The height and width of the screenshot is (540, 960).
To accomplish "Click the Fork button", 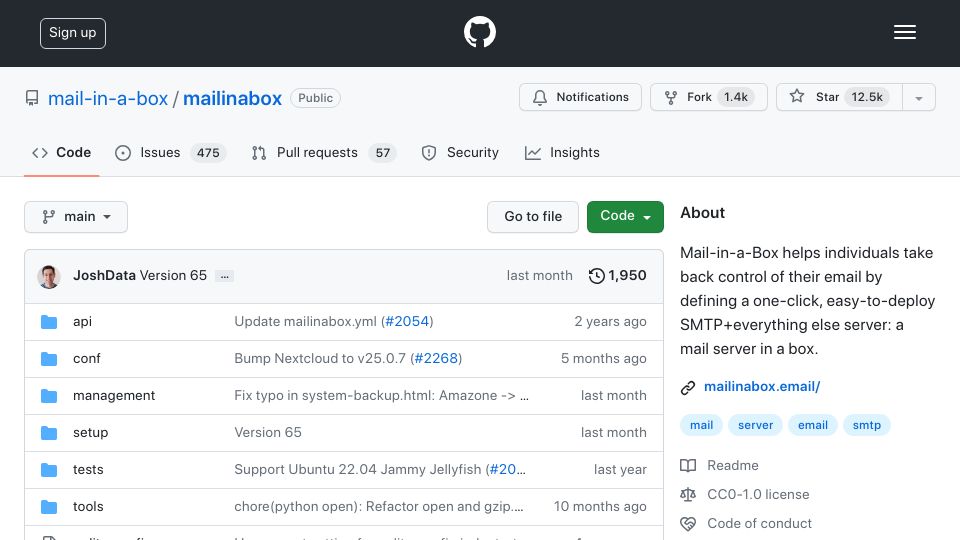I will tap(708, 97).
